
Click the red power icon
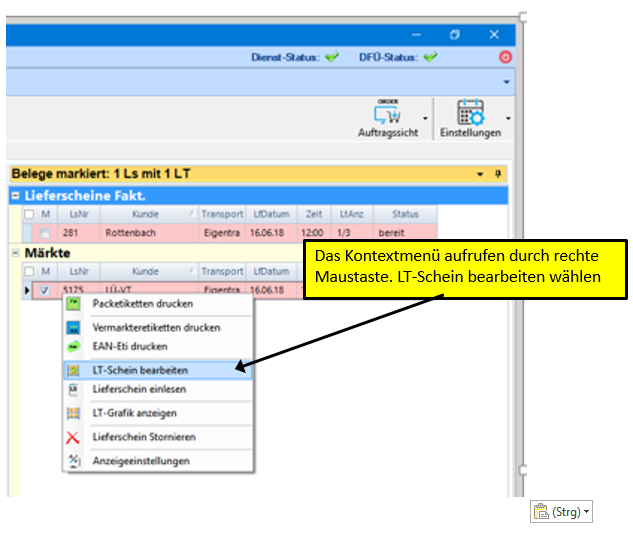tap(505, 58)
